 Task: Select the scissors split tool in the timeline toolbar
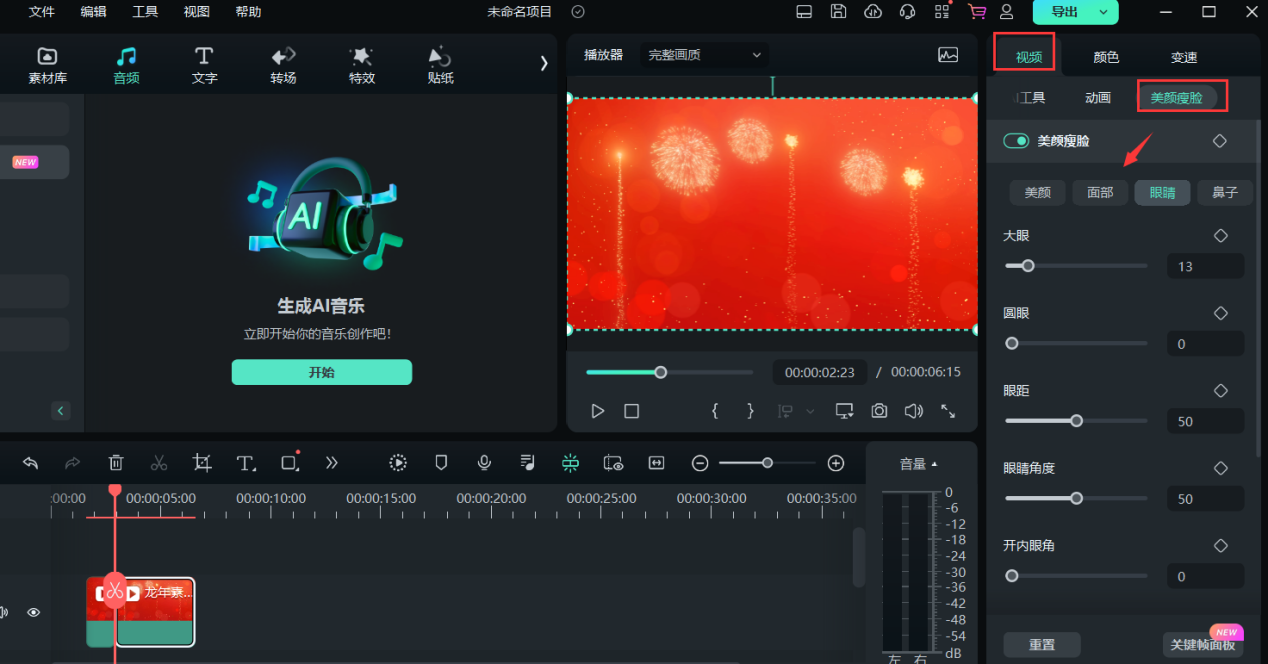coord(158,462)
